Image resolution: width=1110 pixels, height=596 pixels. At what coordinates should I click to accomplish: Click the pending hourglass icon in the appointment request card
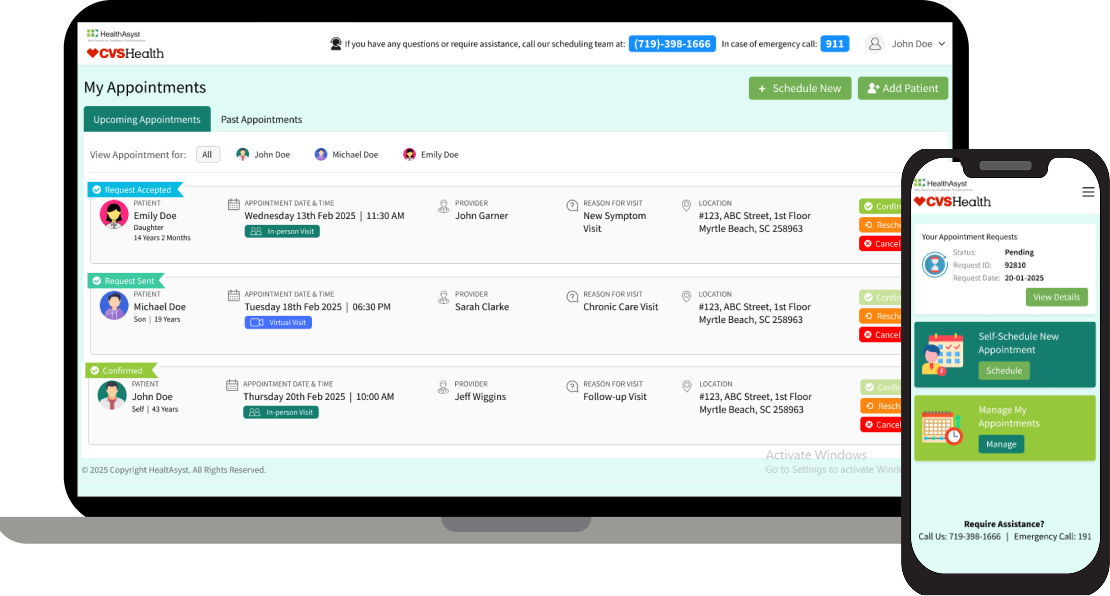click(934, 265)
